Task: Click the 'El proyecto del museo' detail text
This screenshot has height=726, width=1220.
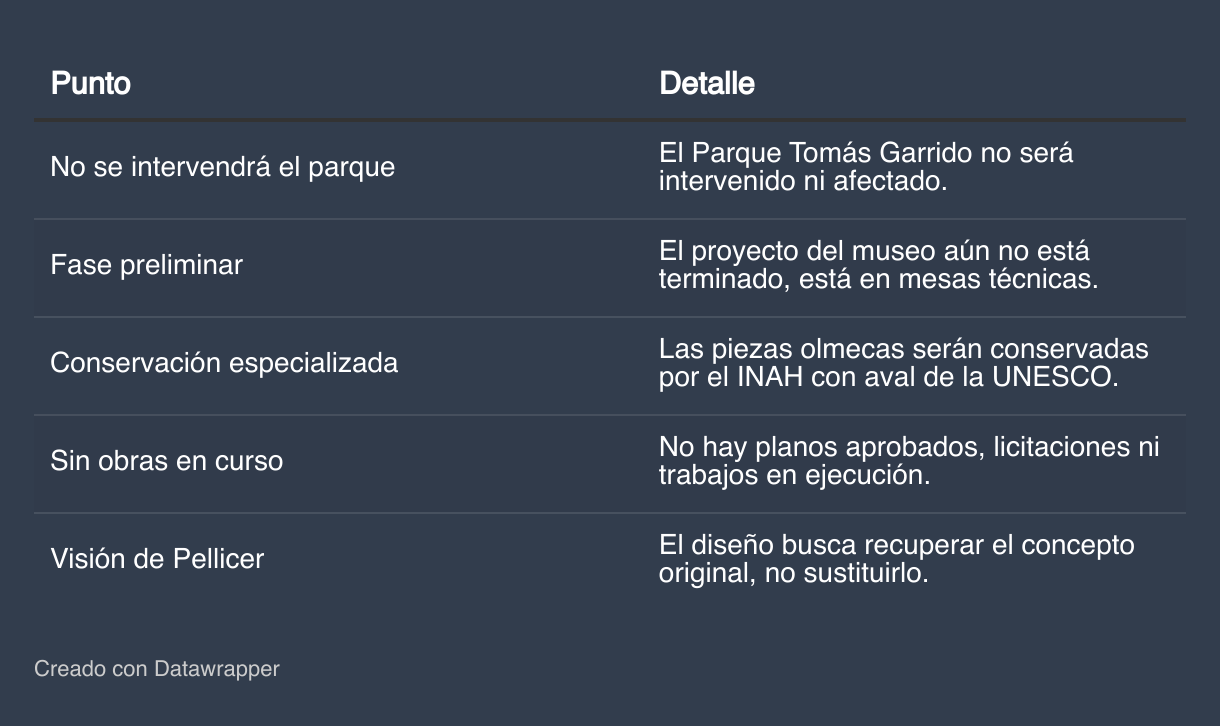Action: tap(873, 252)
